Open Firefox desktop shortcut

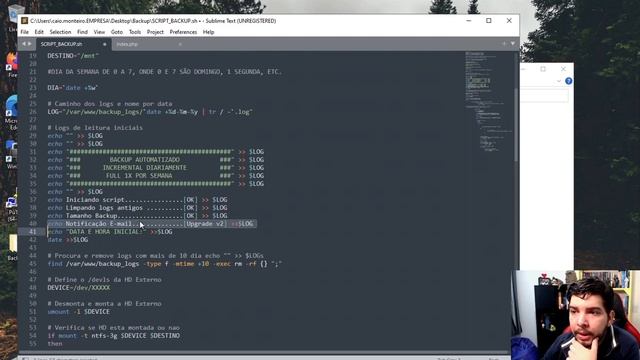point(12,64)
